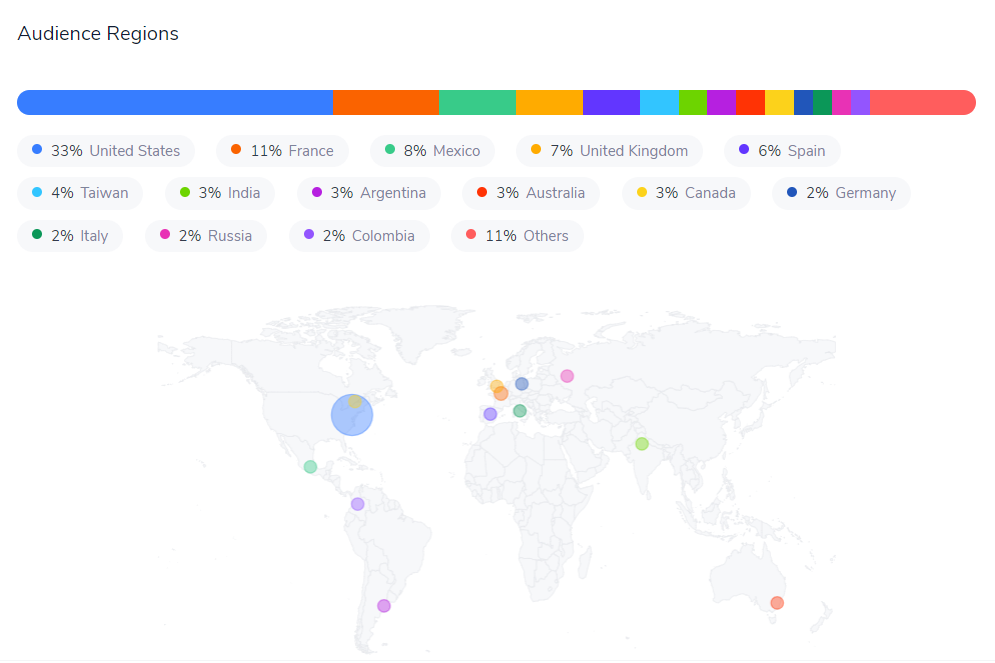The width and height of the screenshot is (995, 663).
Task: Click the orange France segment in the bar
Action: [386, 103]
